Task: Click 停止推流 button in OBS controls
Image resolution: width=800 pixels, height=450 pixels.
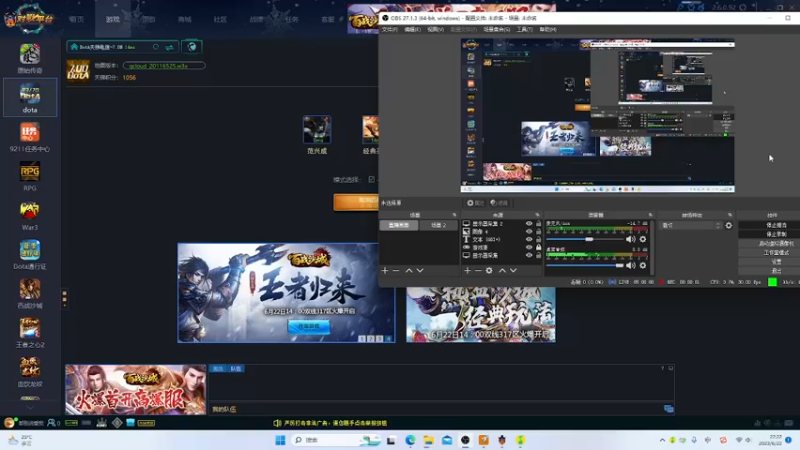Action: tap(776, 225)
